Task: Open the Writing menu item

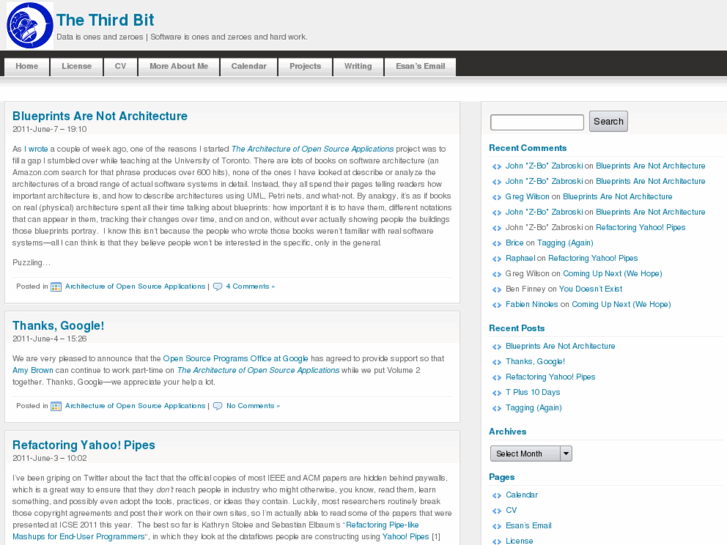Action: coord(358,66)
